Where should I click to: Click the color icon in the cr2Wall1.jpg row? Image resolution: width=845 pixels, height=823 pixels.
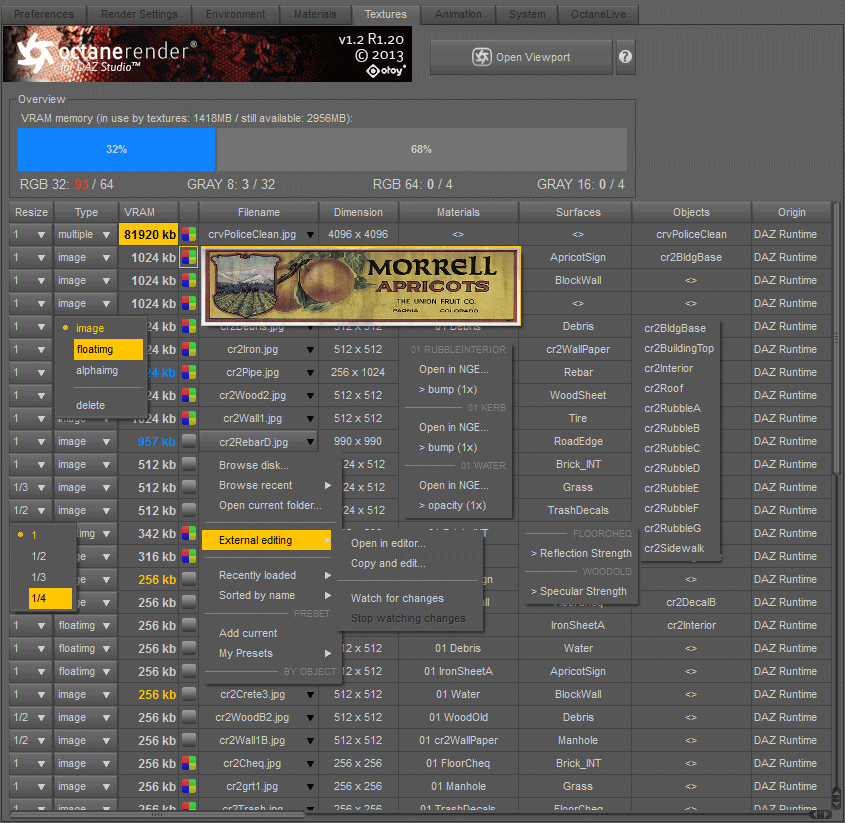coord(189,418)
